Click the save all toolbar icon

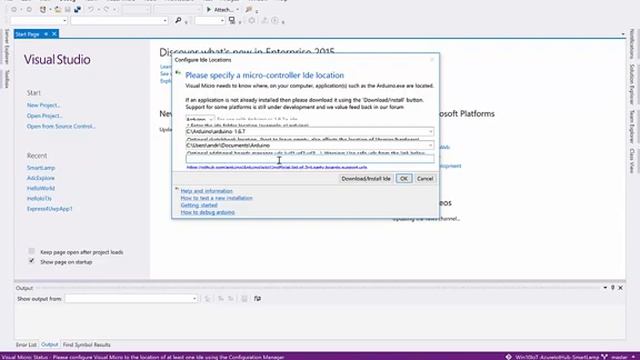[x=77, y=9]
